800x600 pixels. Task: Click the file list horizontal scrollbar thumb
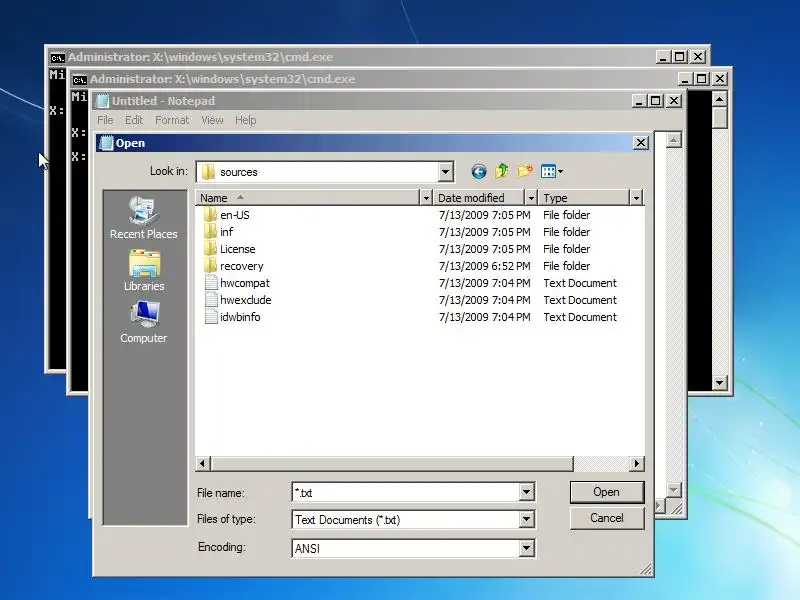pyautogui.click(x=392, y=463)
